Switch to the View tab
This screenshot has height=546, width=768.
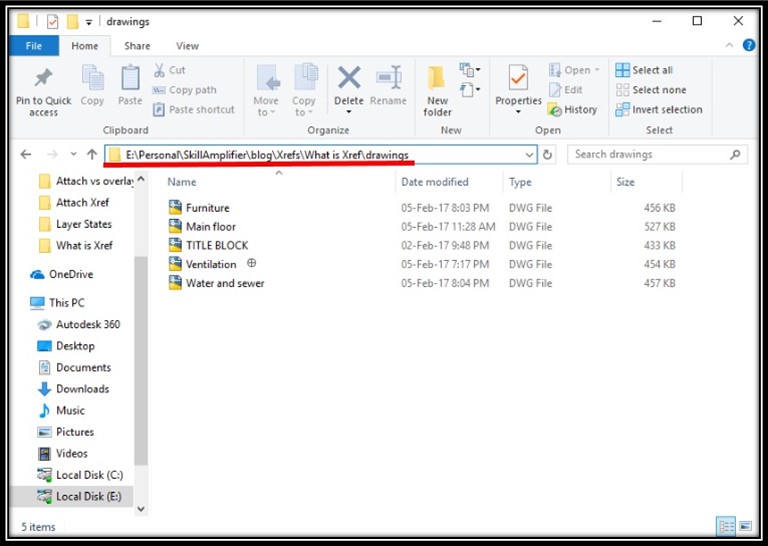pos(187,46)
